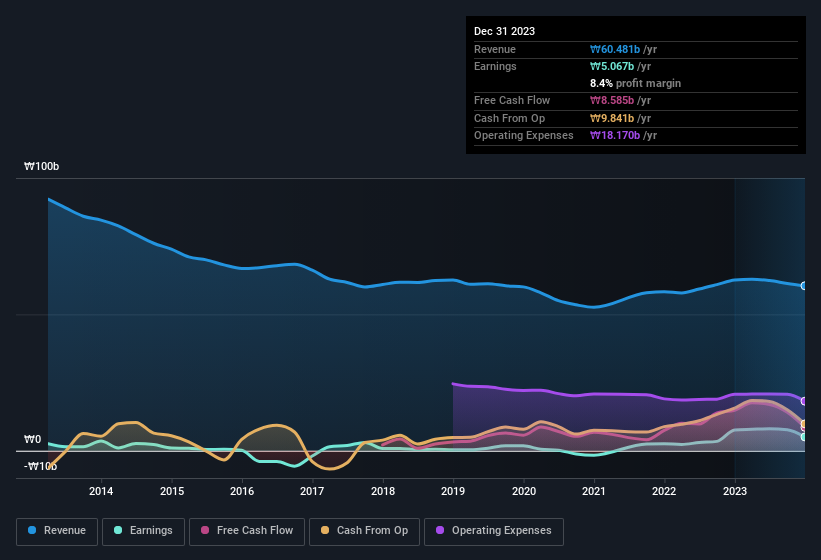
Task: Click the 2014 label on the x-axis
Action: tap(101, 491)
